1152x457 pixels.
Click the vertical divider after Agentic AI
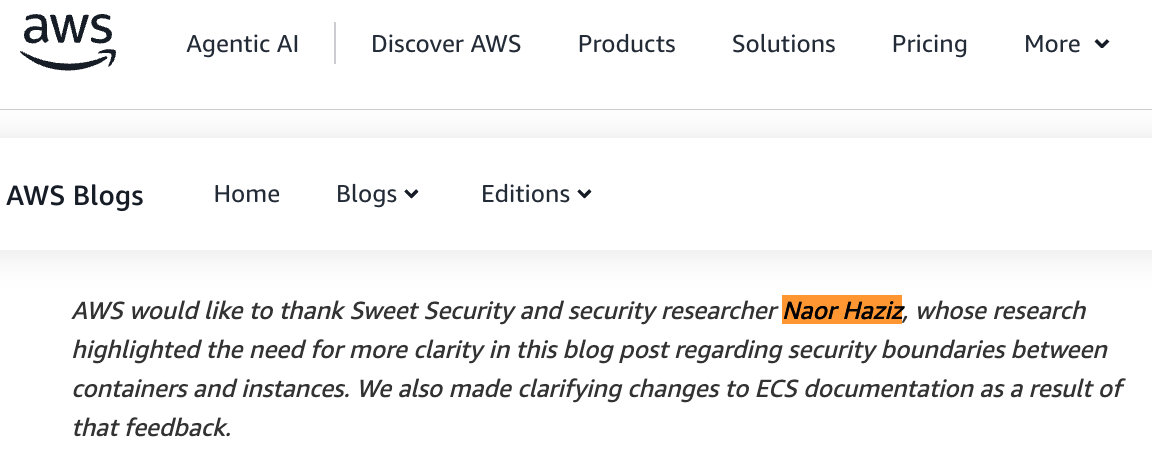335,43
